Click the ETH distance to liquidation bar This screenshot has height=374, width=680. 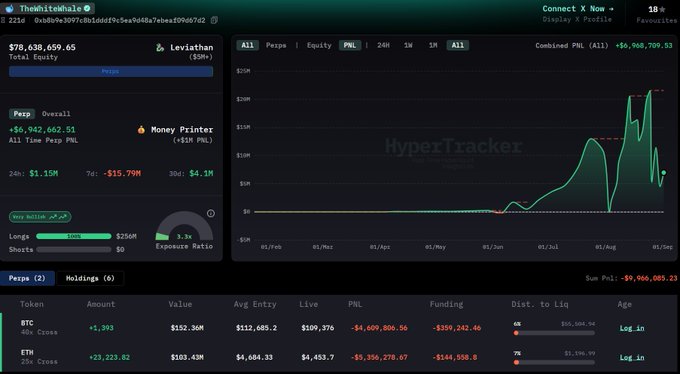(554, 362)
